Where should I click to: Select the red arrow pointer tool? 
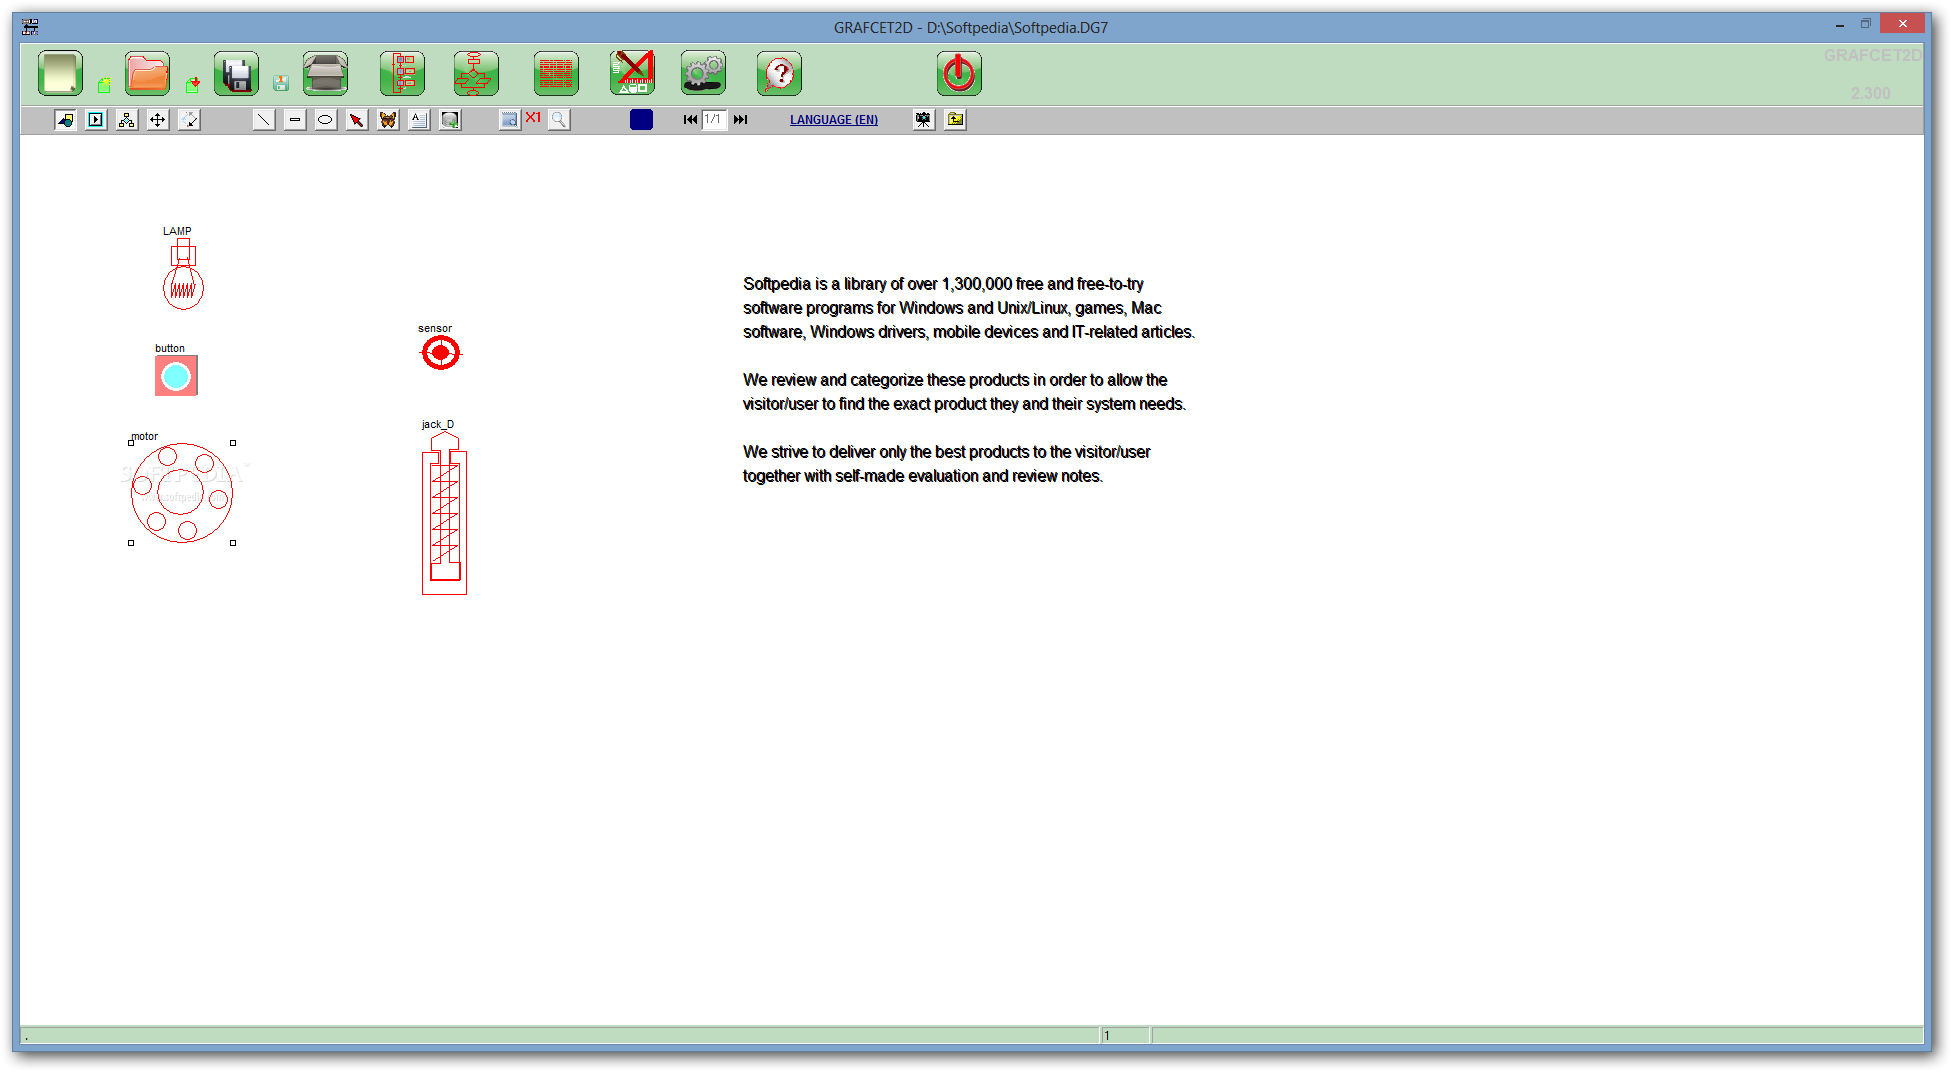(x=356, y=120)
